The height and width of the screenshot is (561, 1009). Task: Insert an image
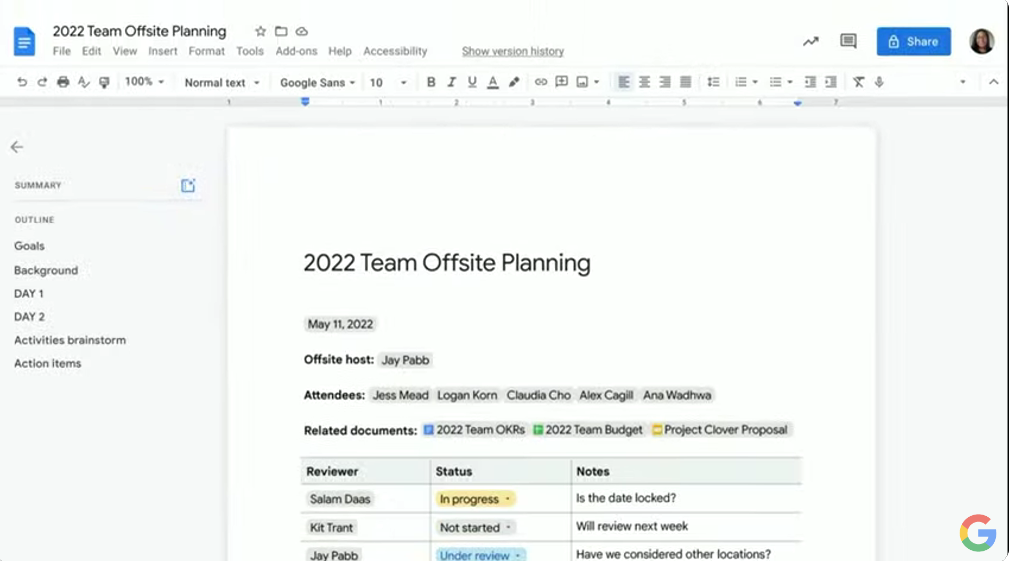582,82
